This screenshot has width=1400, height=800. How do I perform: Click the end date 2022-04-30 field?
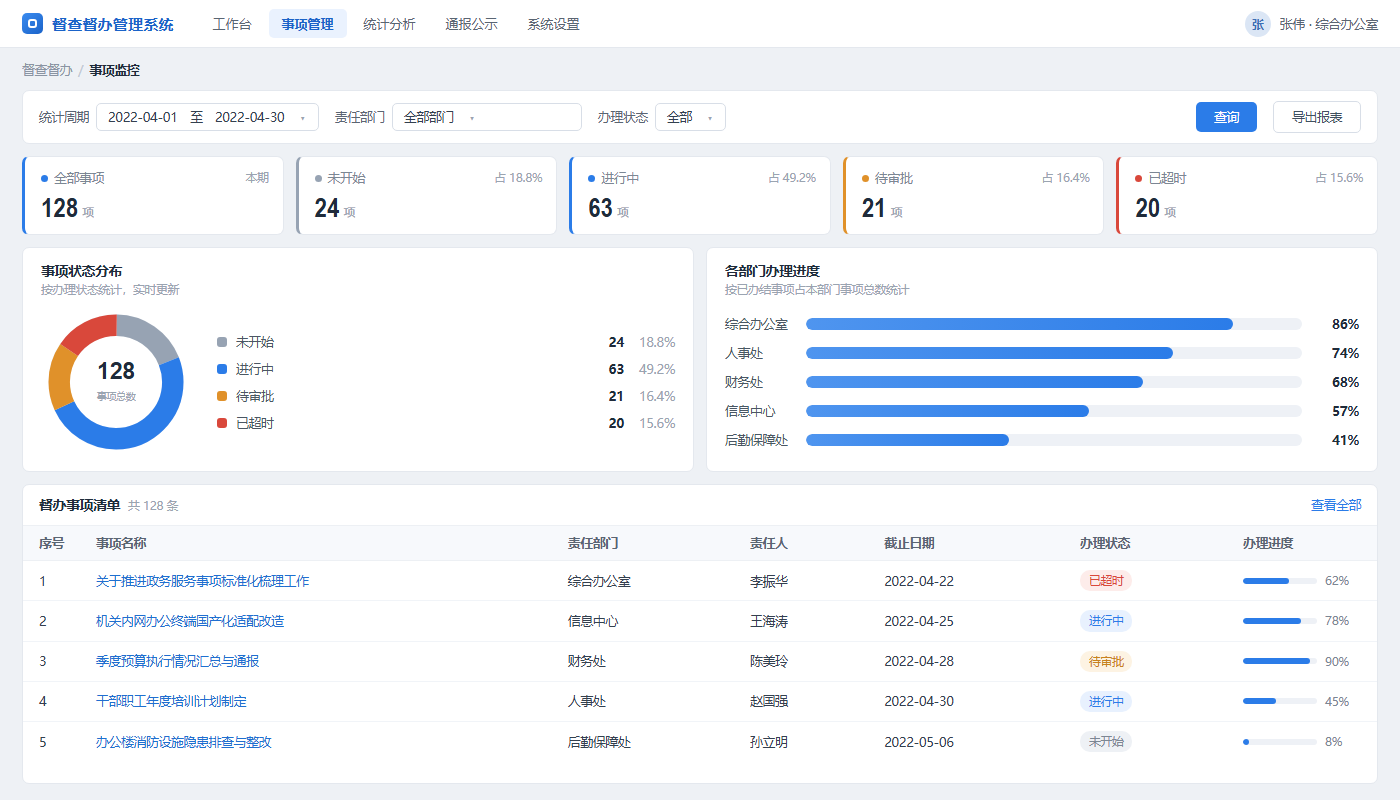(x=250, y=117)
